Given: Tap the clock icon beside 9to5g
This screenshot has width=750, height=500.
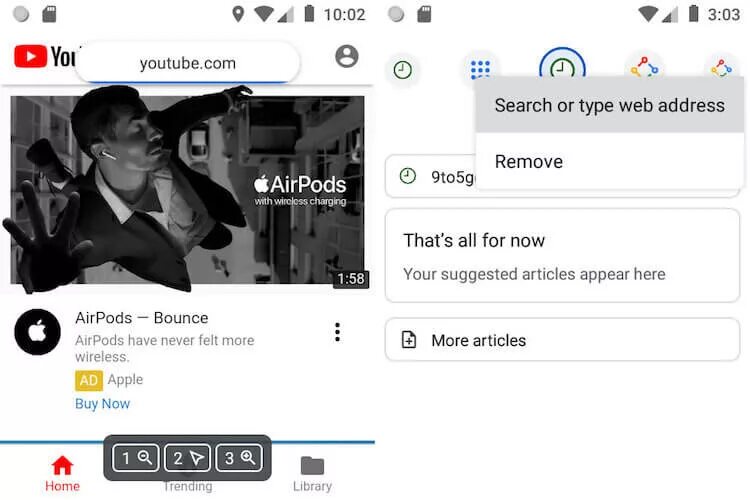Looking at the screenshot, I should (408, 176).
